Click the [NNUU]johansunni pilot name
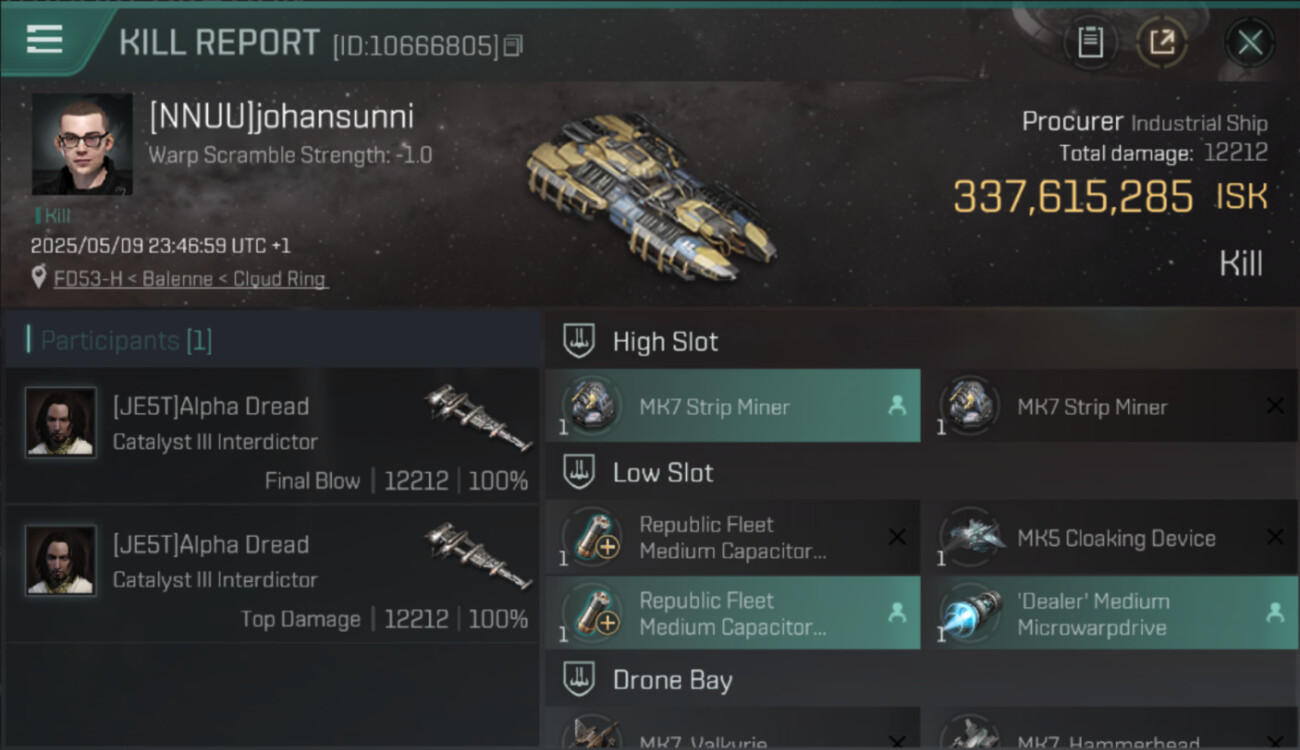 click(x=281, y=117)
